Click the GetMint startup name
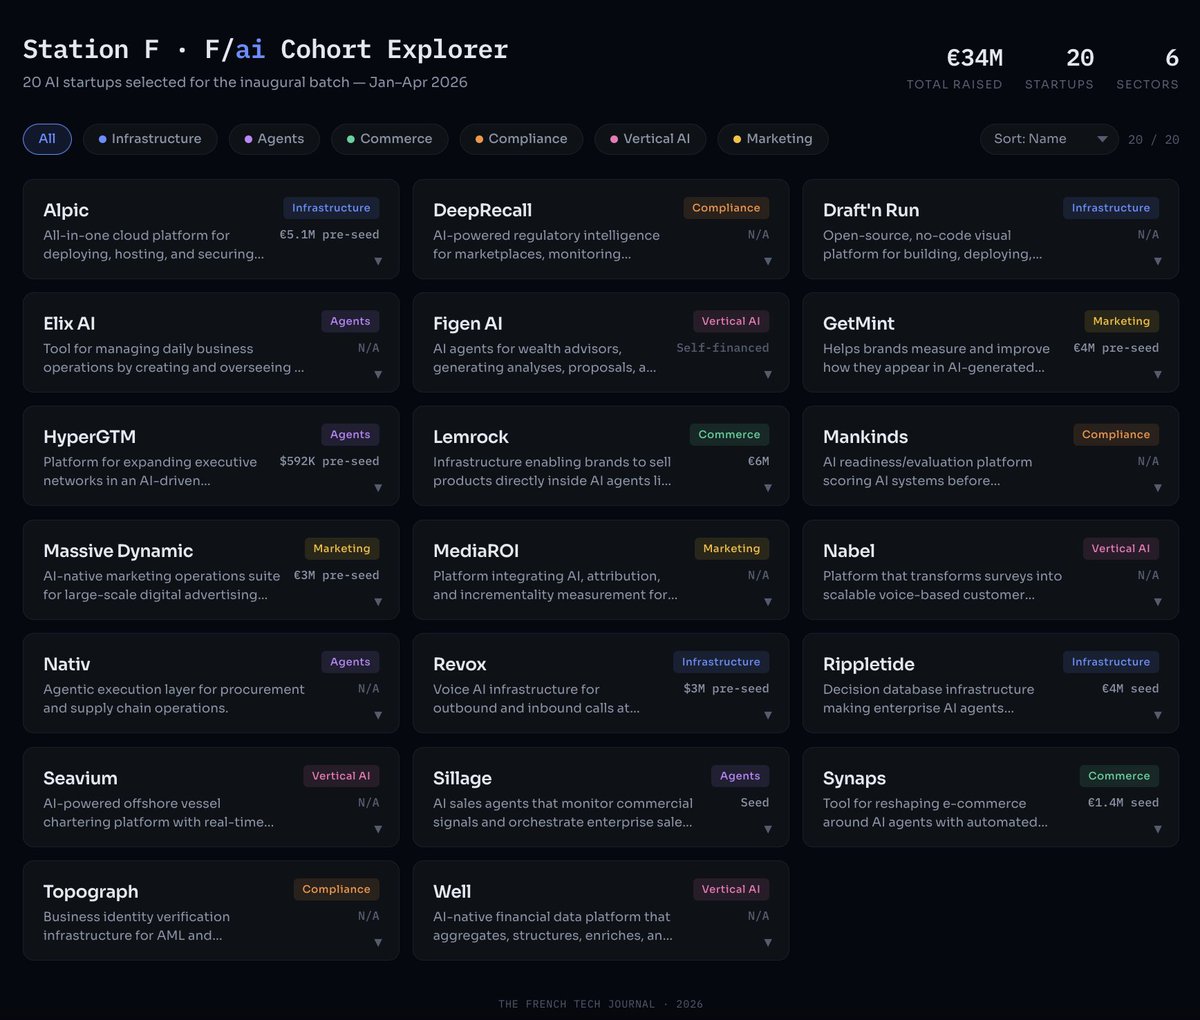 (859, 323)
